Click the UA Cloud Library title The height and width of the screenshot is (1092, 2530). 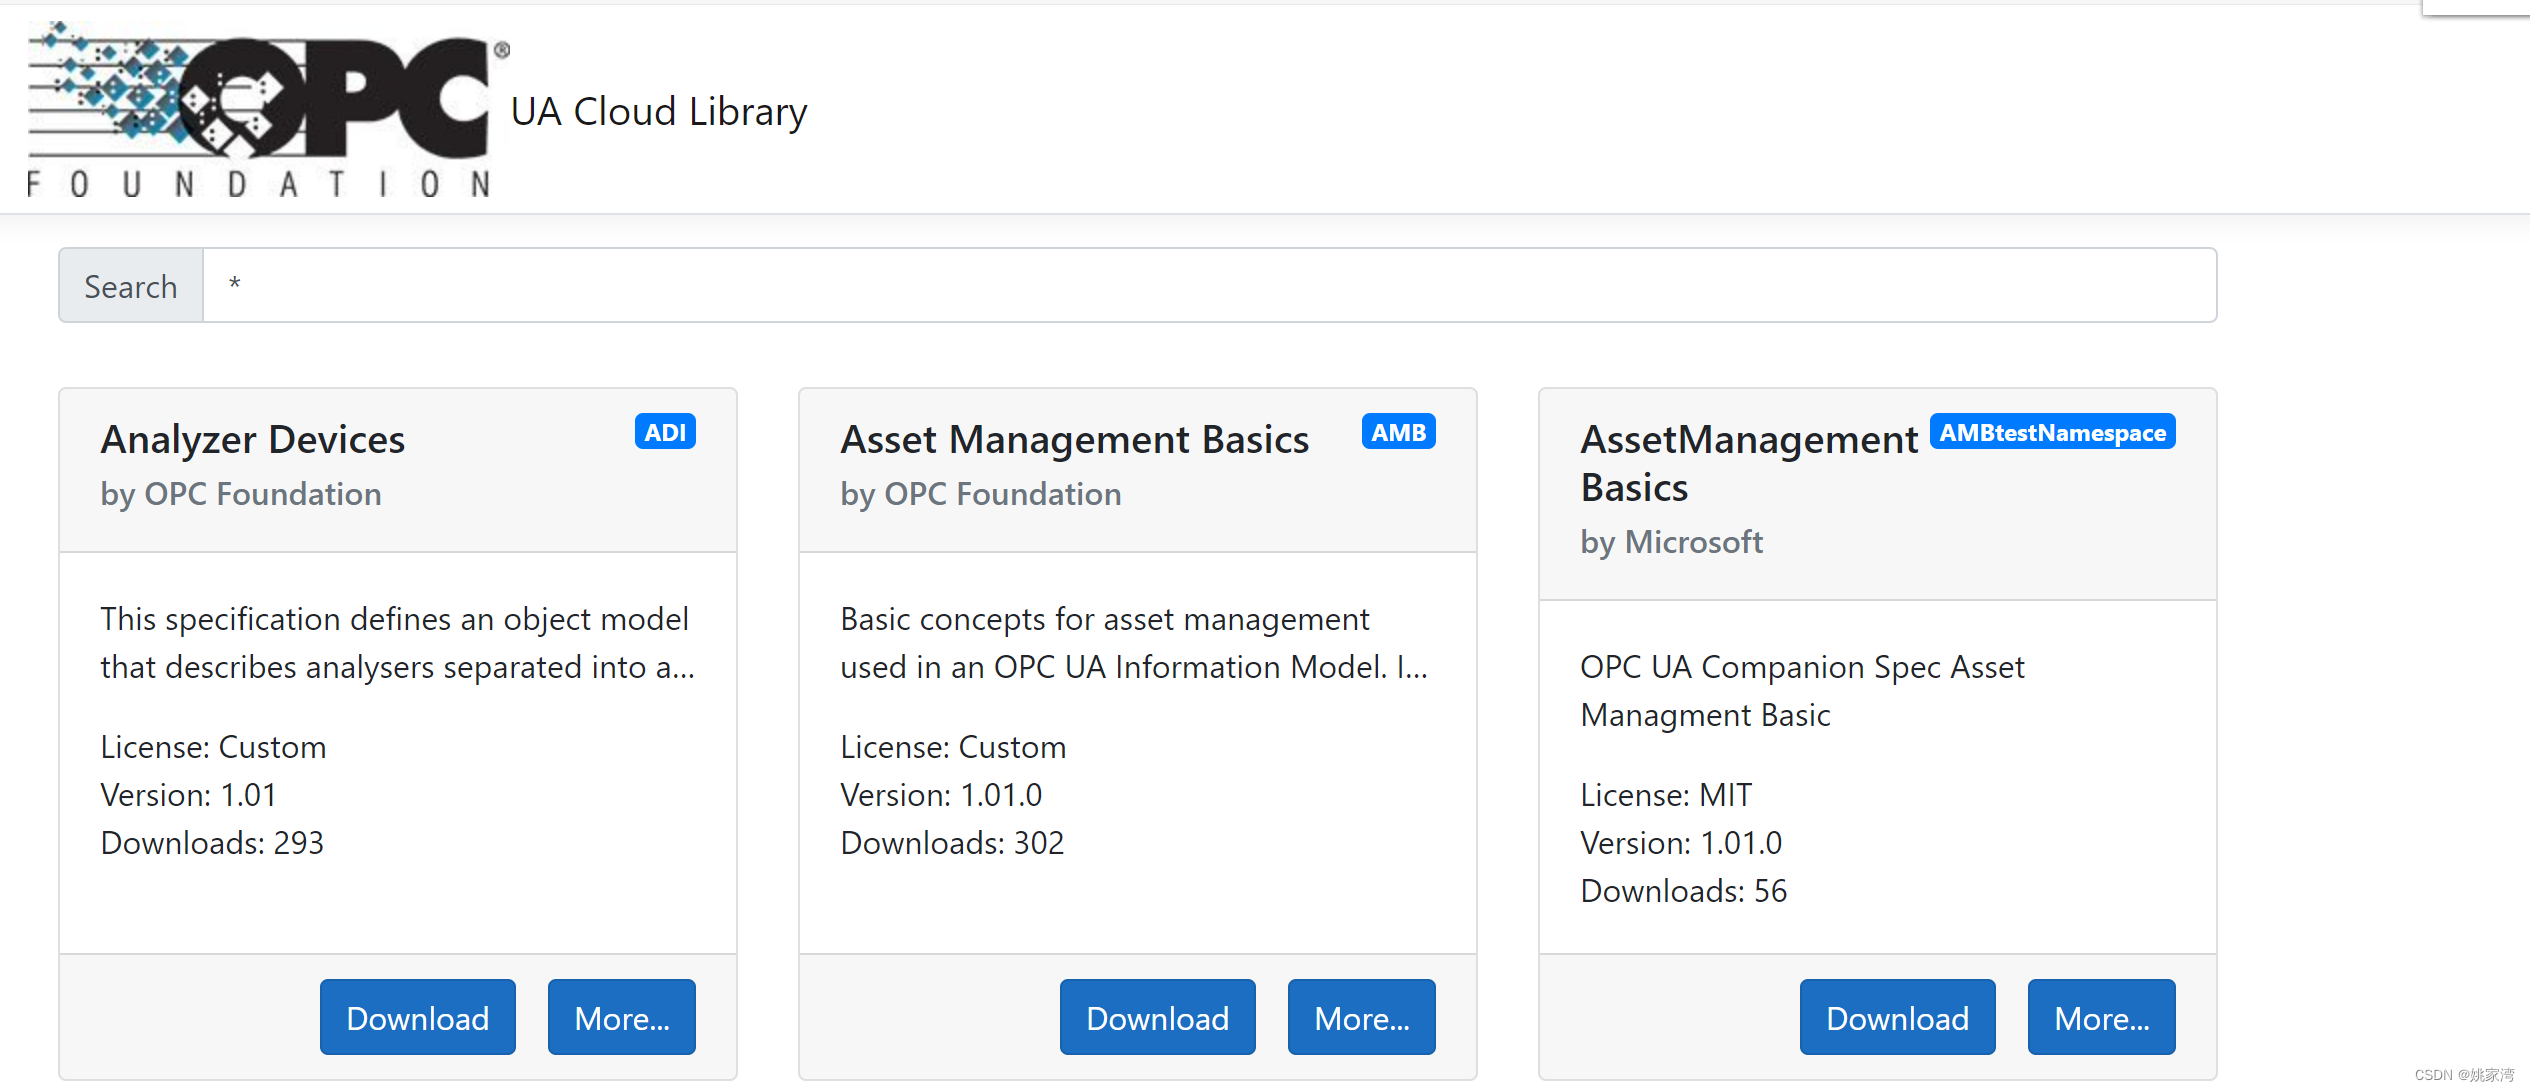pos(658,111)
